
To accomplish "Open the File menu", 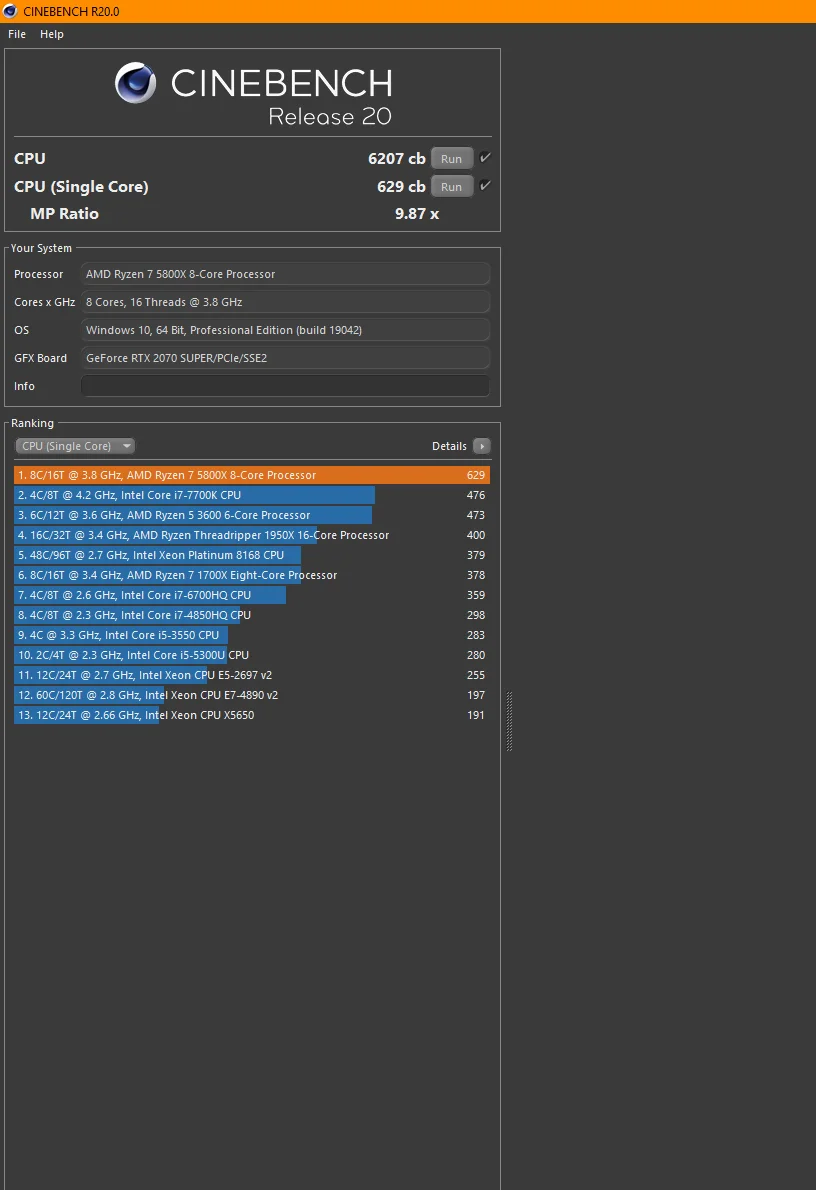I will point(17,34).
